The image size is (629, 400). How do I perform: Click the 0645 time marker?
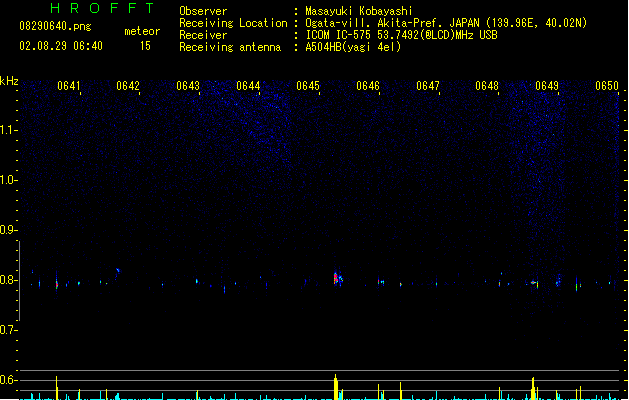pyautogui.click(x=308, y=86)
